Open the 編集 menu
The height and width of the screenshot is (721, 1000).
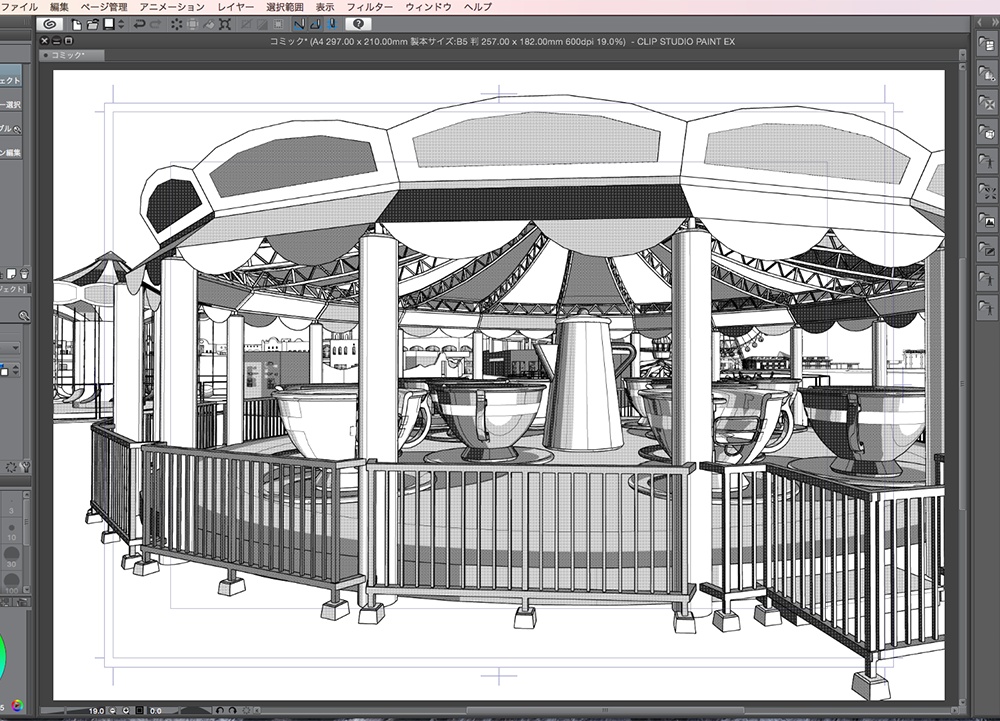[x=59, y=7]
